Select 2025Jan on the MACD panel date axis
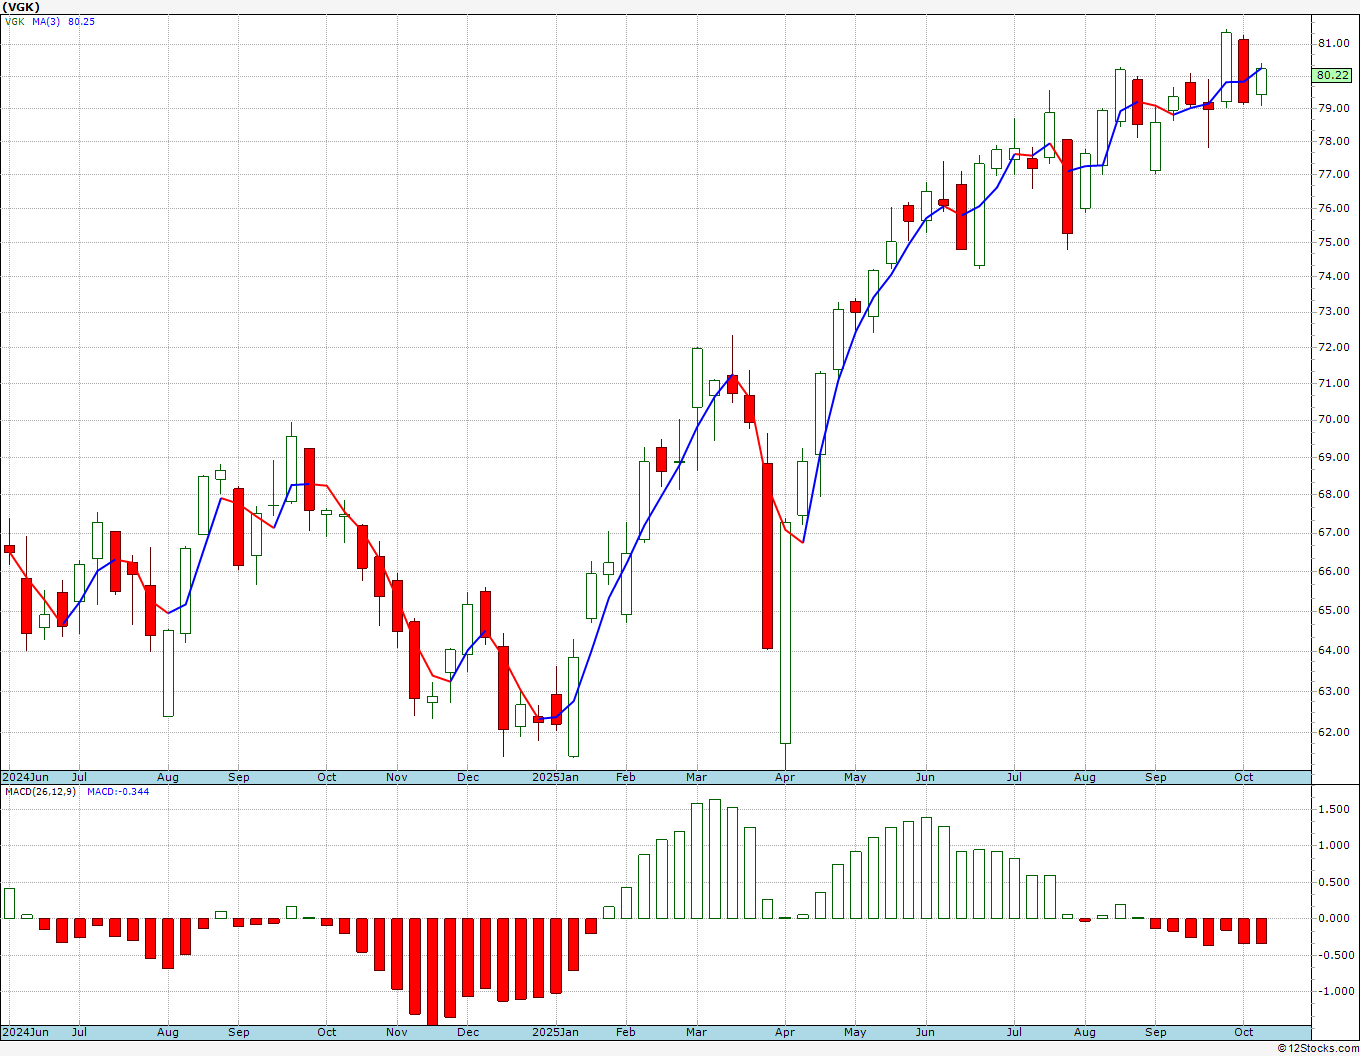Viewport: 1360px width, 1056px height. click(555, 1032)
